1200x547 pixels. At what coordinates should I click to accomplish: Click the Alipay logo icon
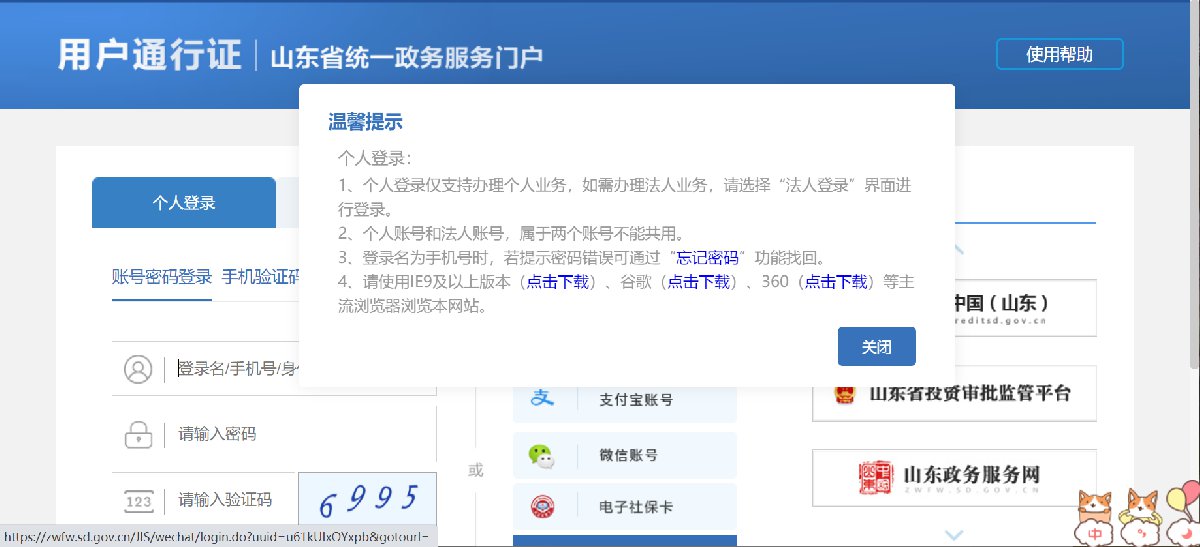542,399
